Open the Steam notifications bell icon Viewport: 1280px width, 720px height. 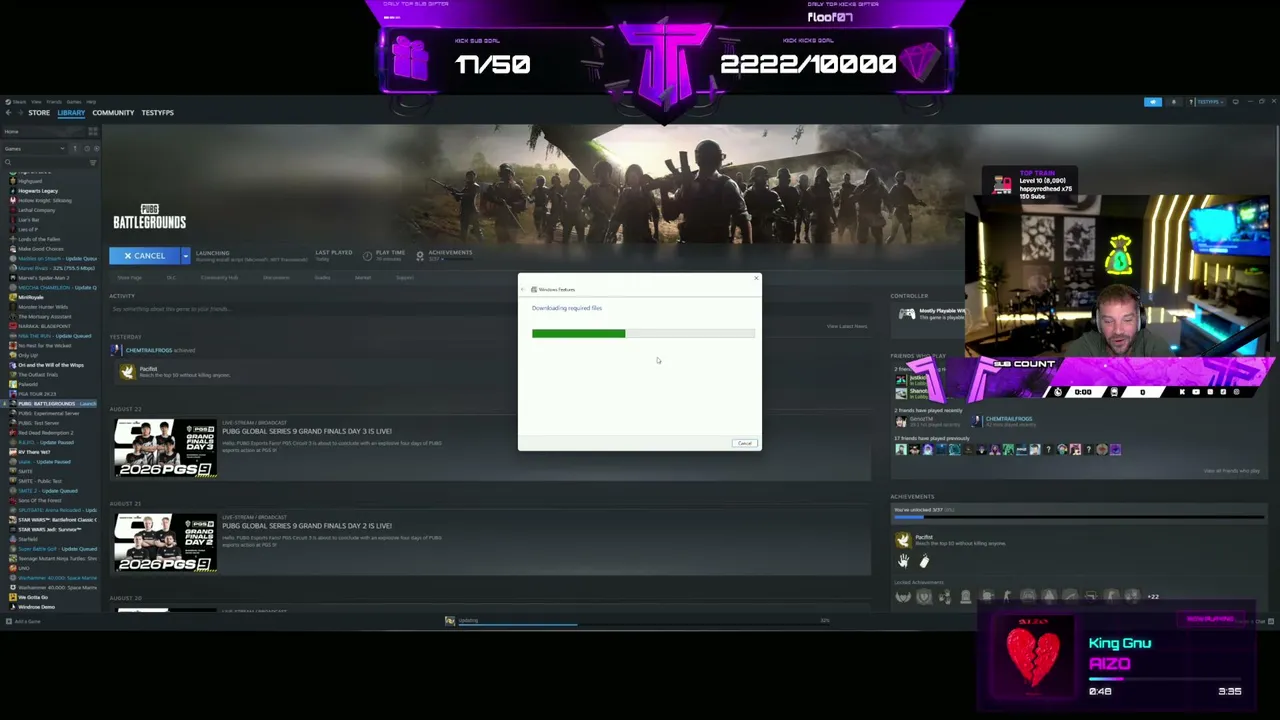(x=1174, y=102)
